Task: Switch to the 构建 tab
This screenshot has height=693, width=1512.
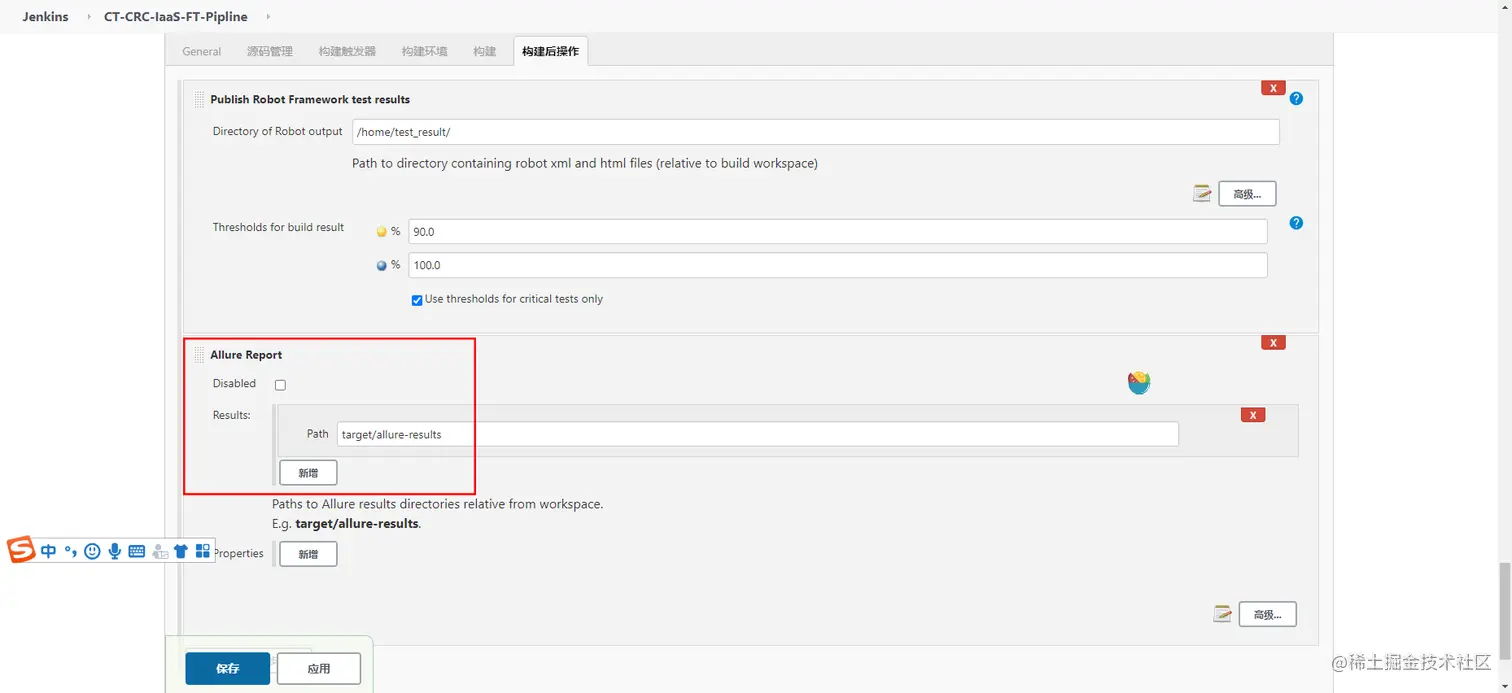Action: (485, 51)
